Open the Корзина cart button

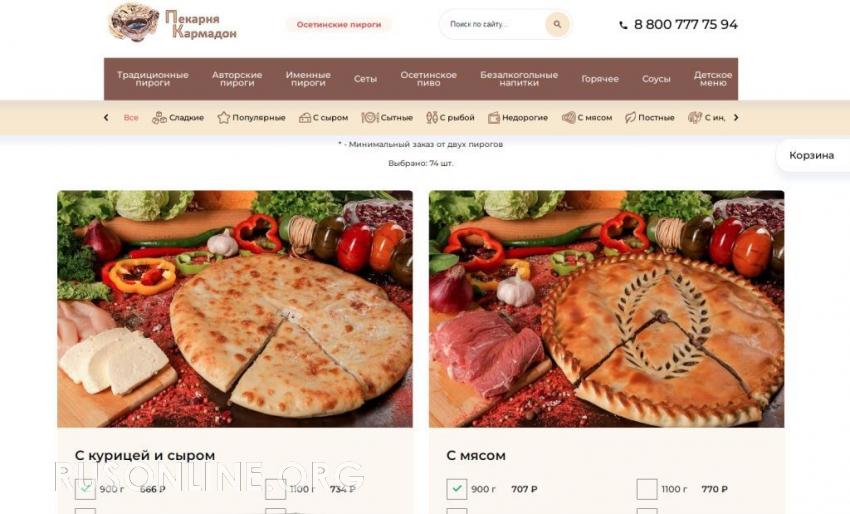[x=813, y=156]
